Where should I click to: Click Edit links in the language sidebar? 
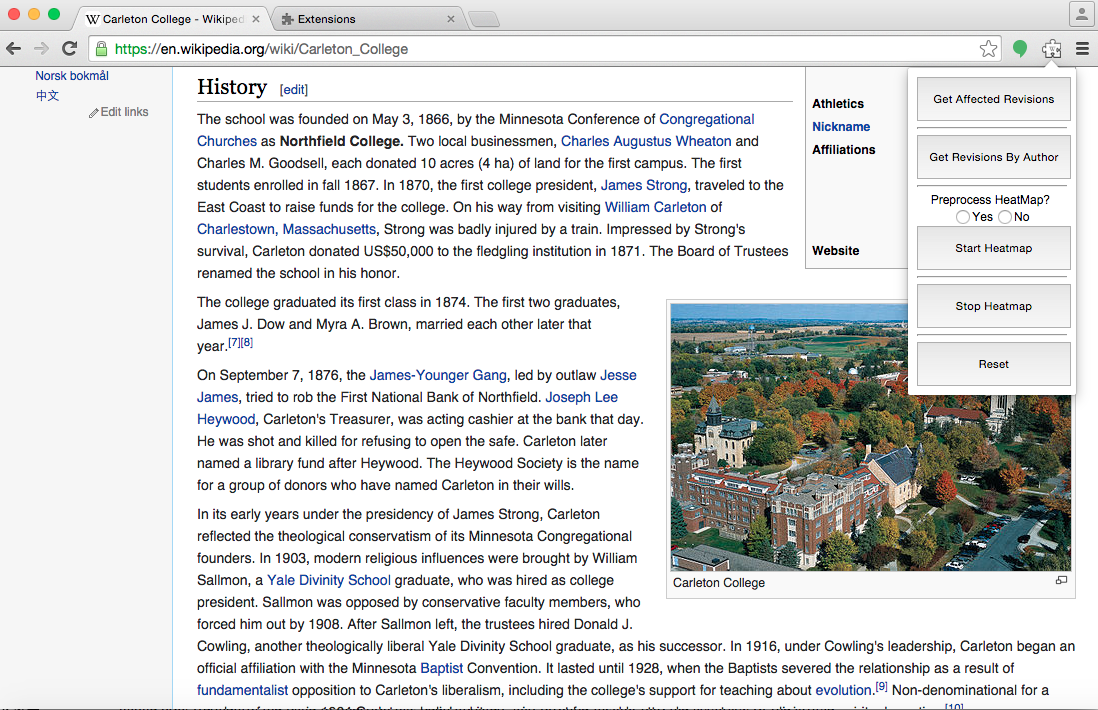(x=125, y=111)
